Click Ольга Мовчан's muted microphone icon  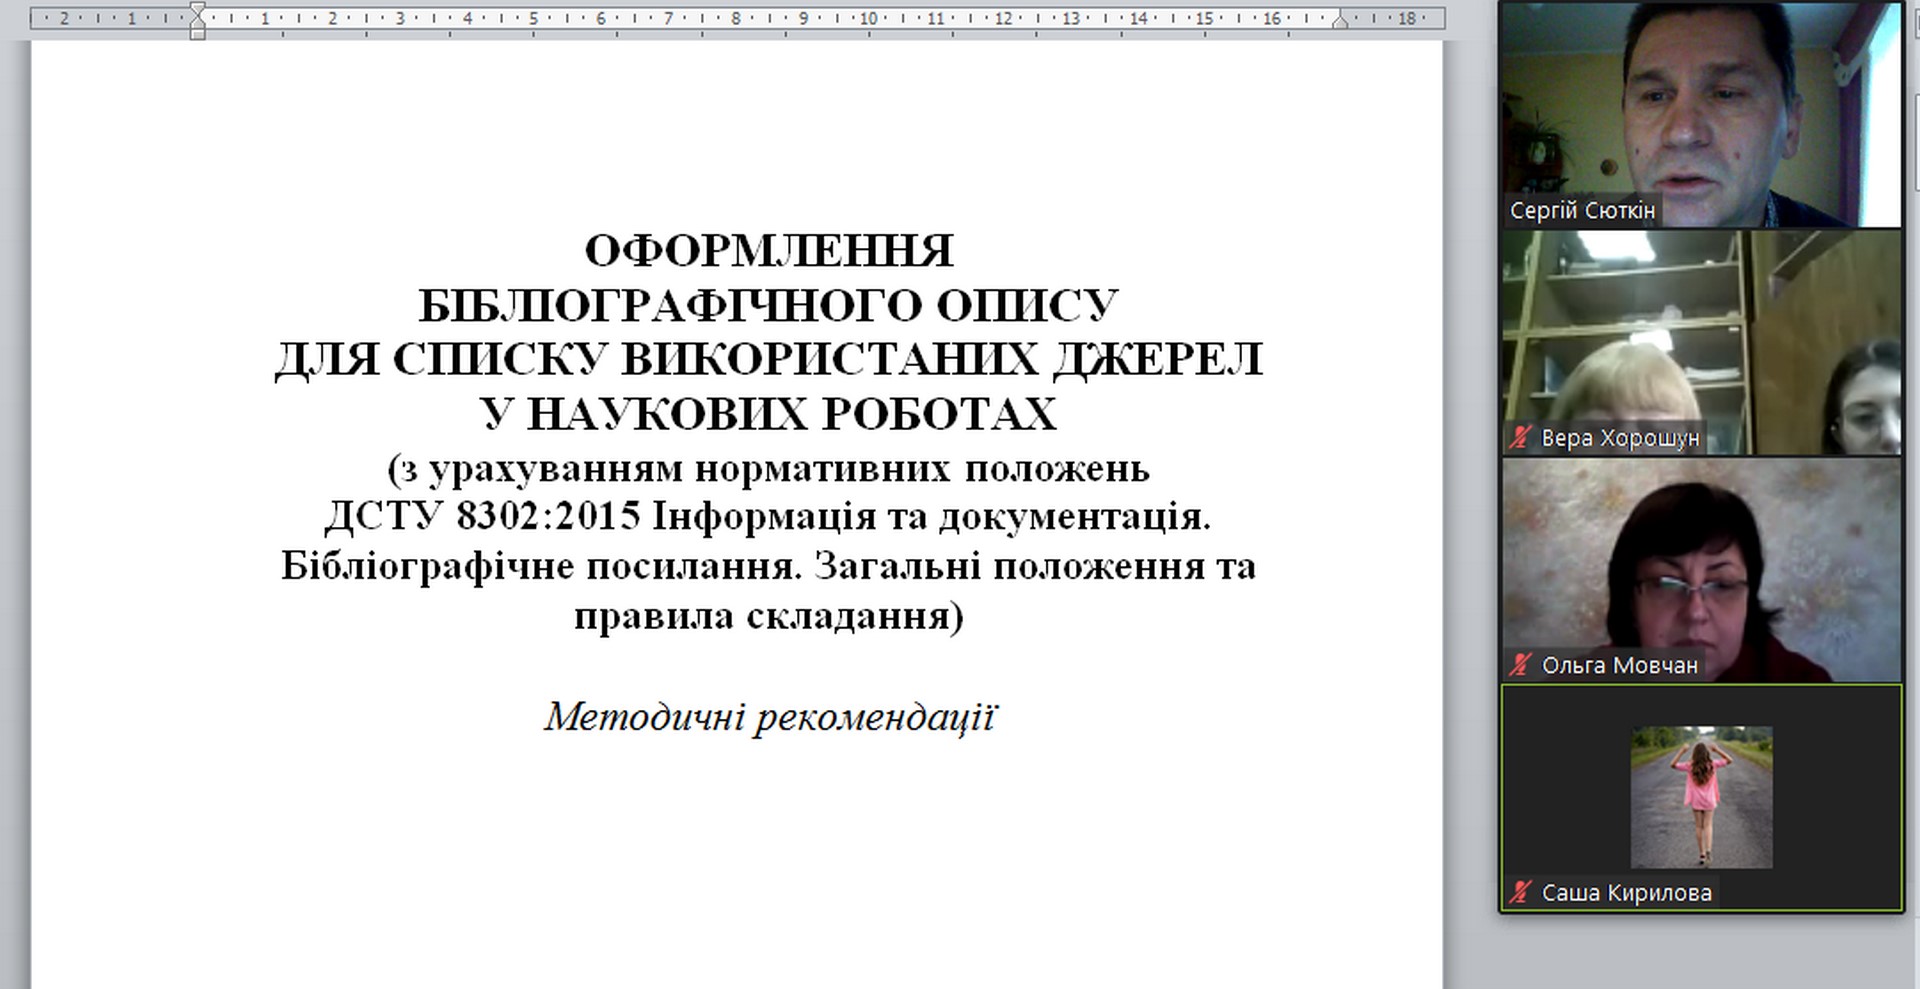tap(1521, 665)
